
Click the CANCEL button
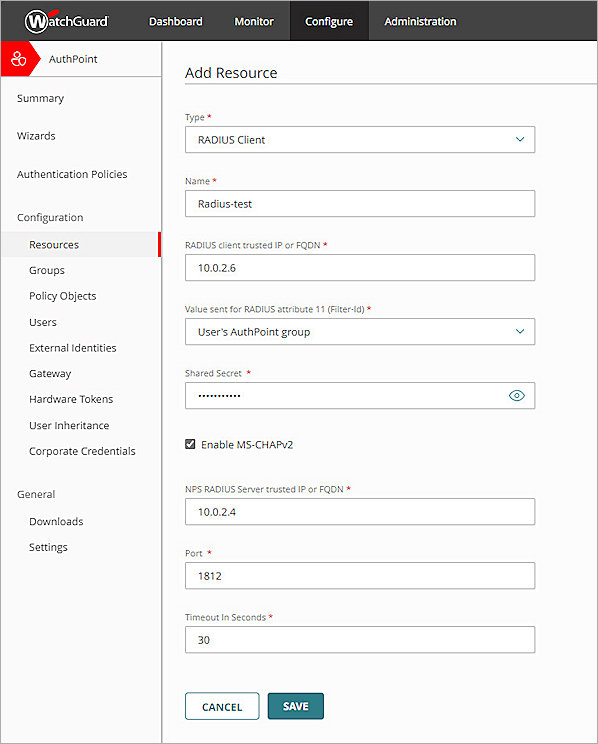pos(222,707)
